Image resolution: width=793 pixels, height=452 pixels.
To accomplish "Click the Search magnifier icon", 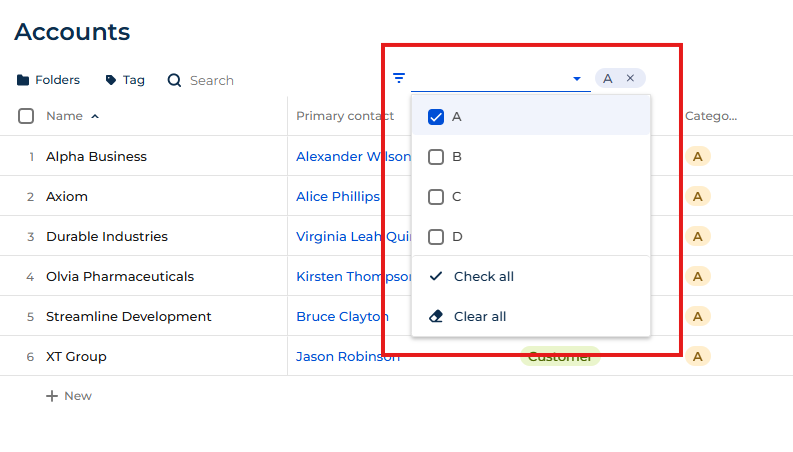I will tap(174, 80).
